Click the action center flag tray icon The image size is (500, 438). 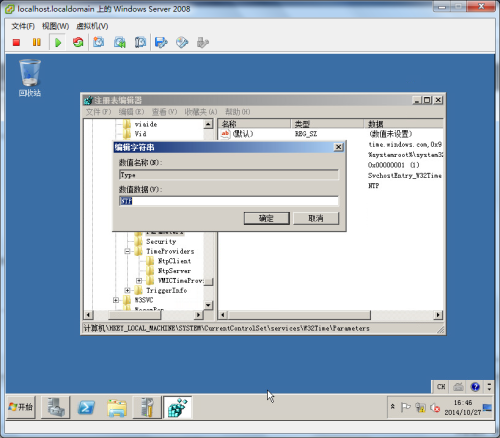point(405,407)
